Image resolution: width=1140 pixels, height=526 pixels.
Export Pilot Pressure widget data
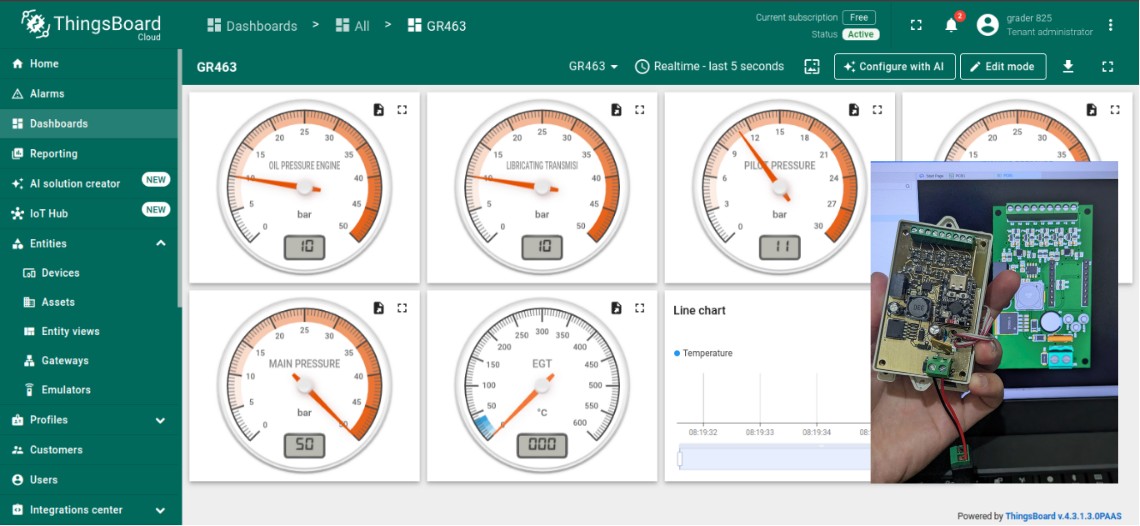tap(854, 110)
